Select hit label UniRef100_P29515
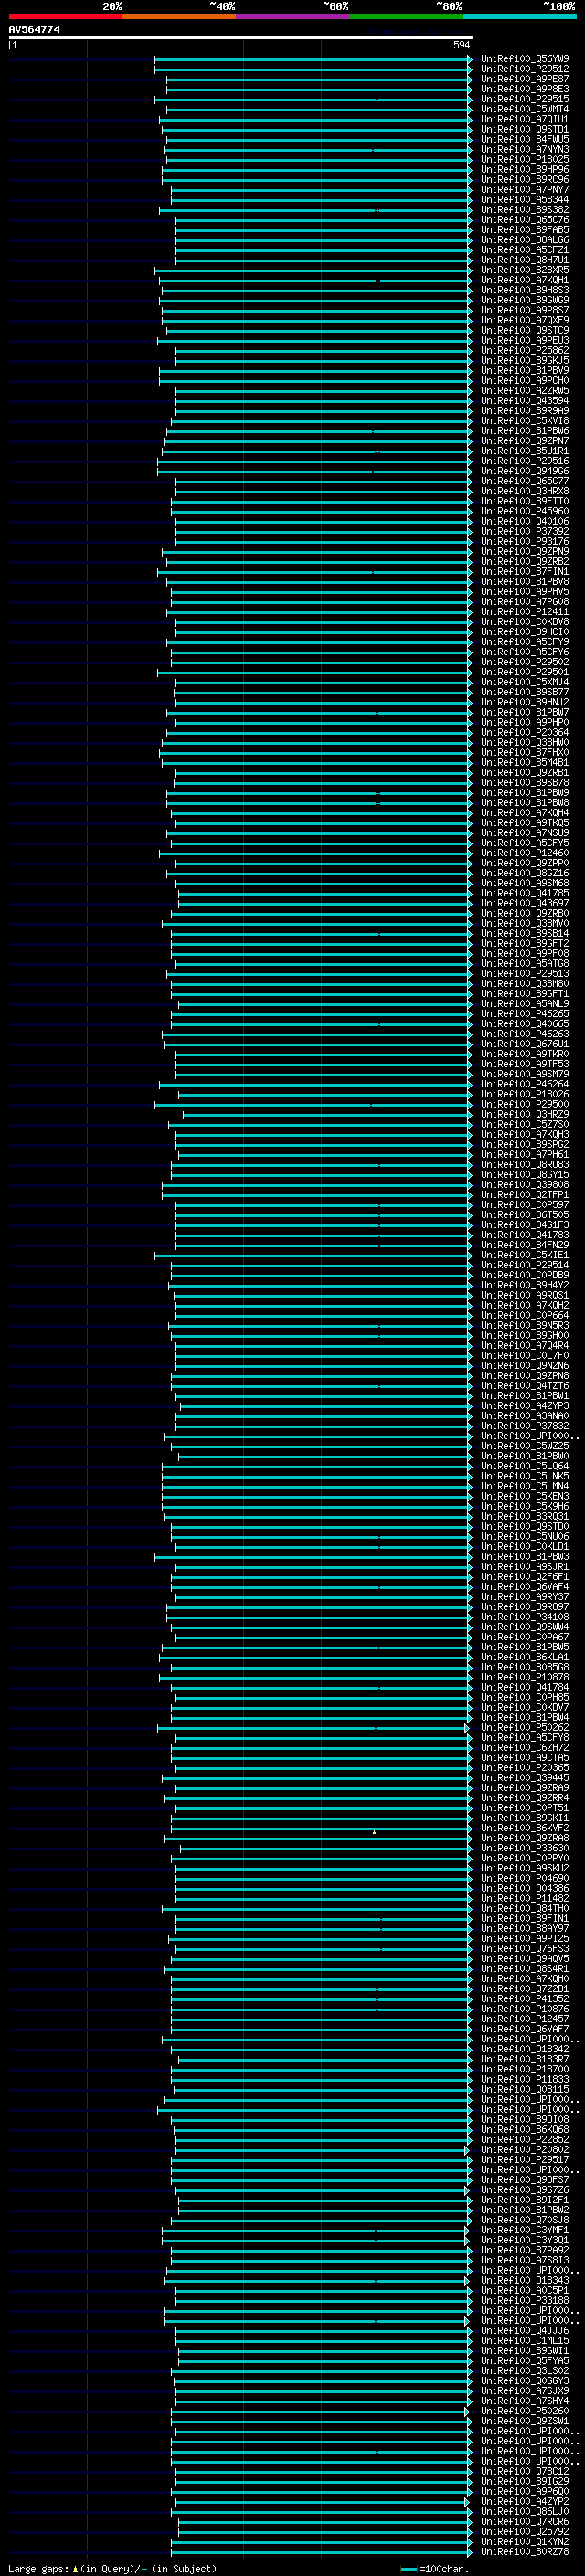 tap(525, 99)
